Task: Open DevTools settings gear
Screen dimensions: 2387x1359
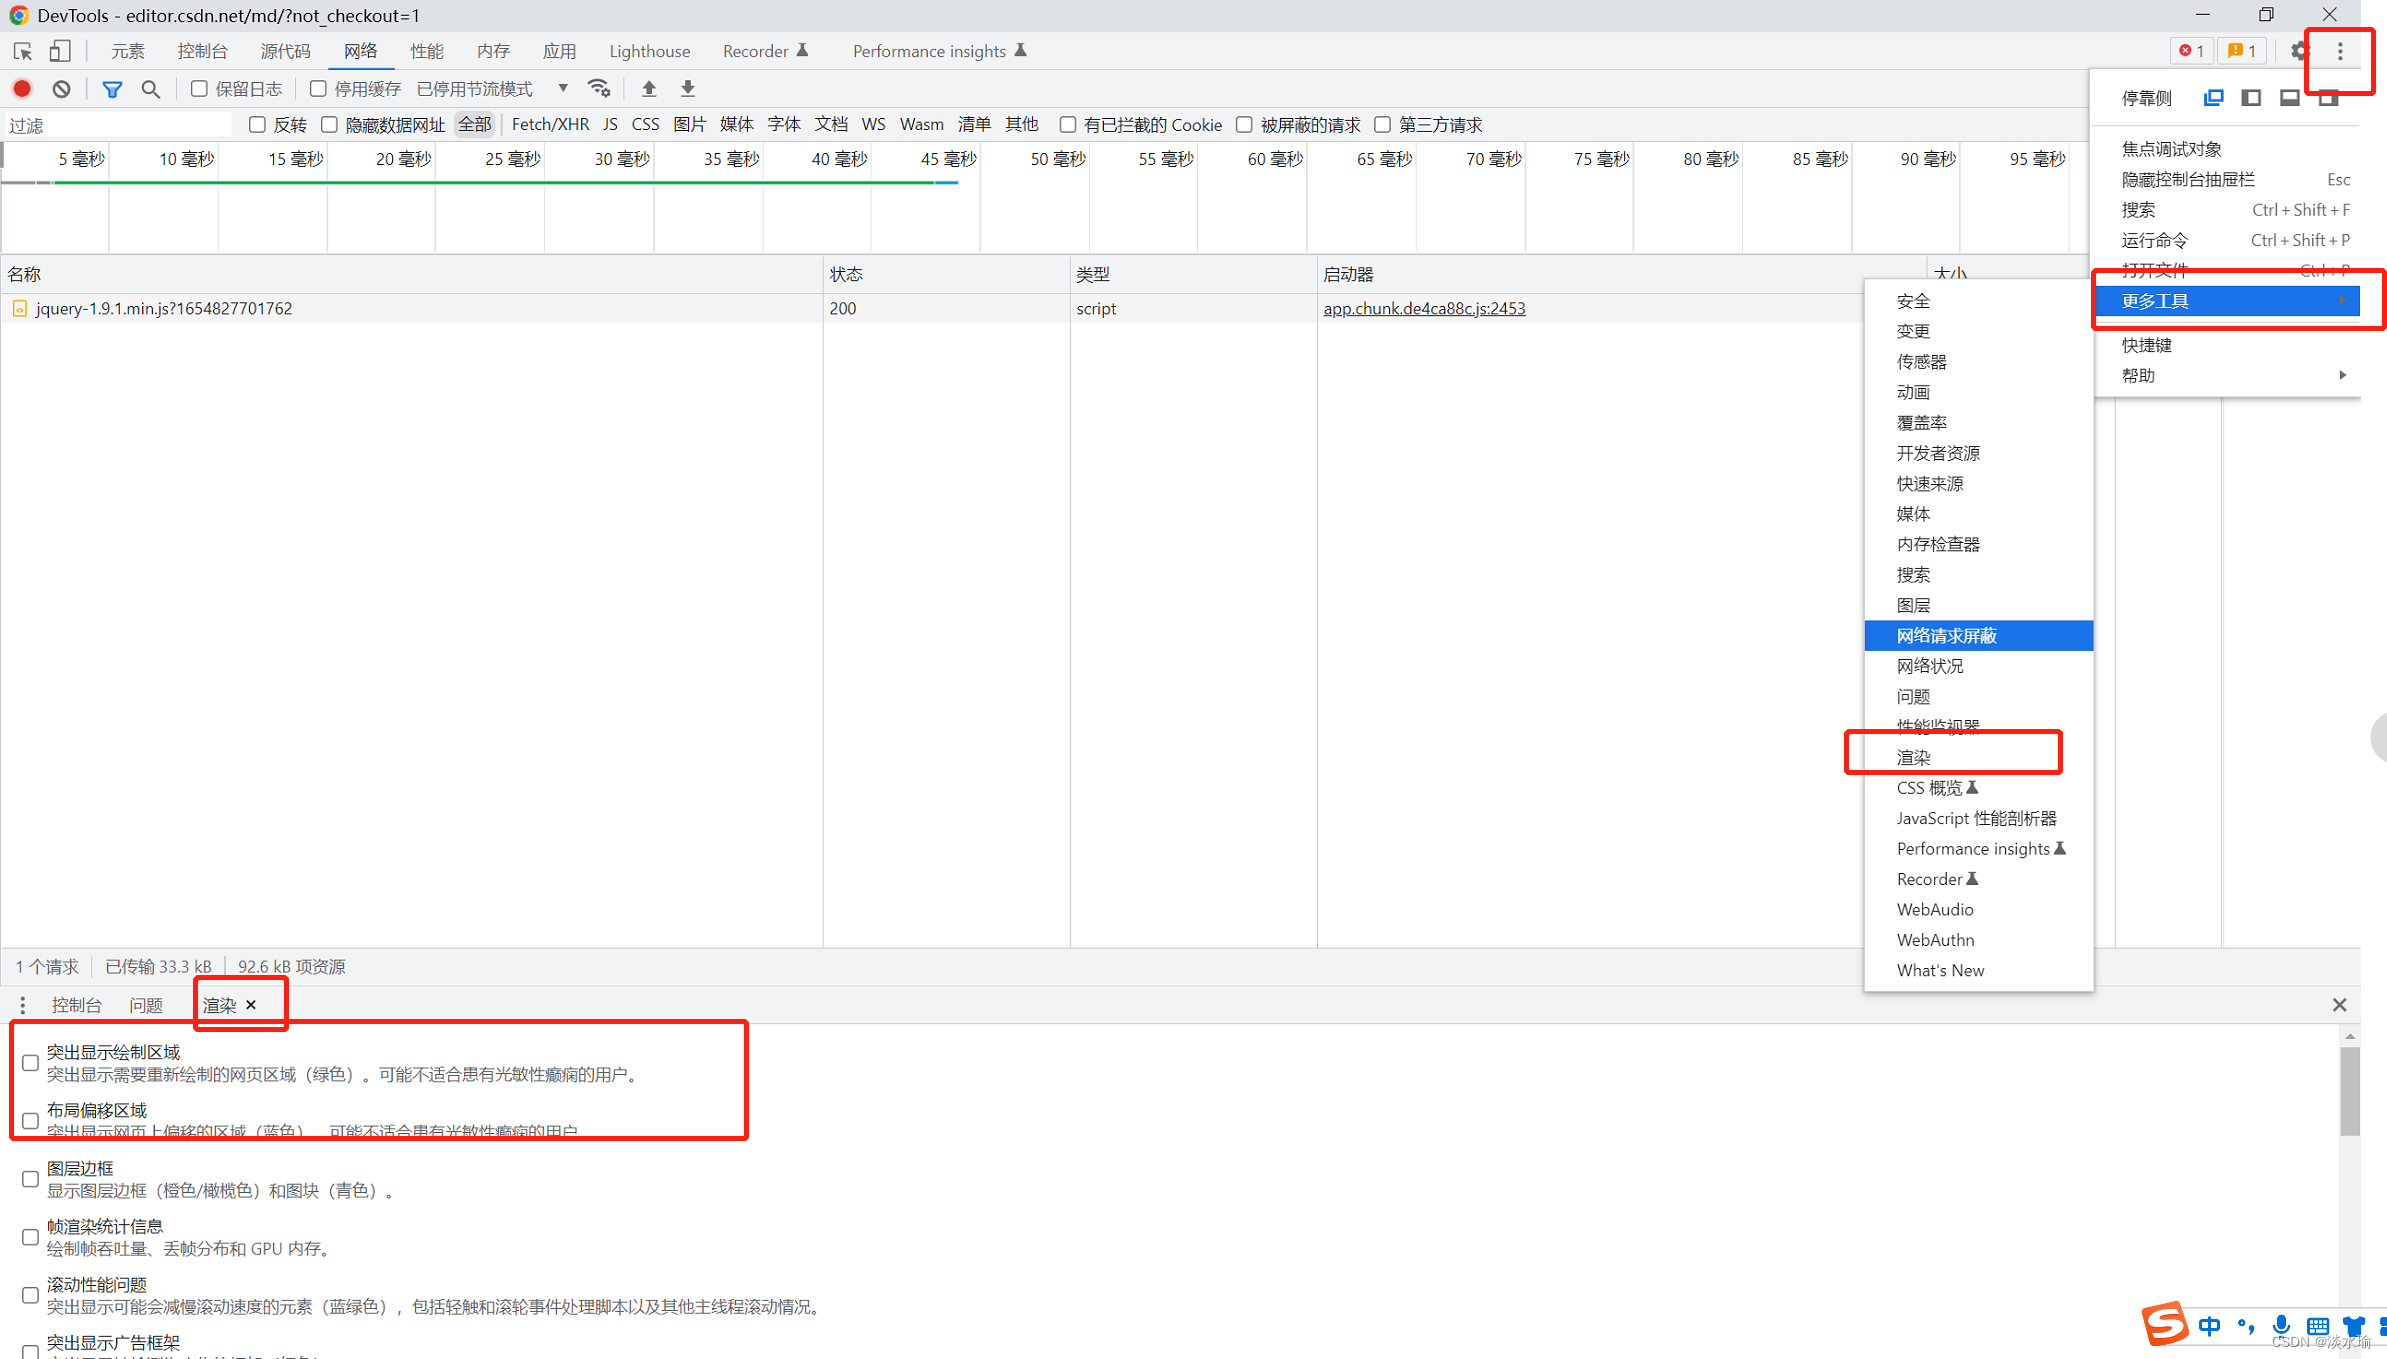Action: 2300,51
